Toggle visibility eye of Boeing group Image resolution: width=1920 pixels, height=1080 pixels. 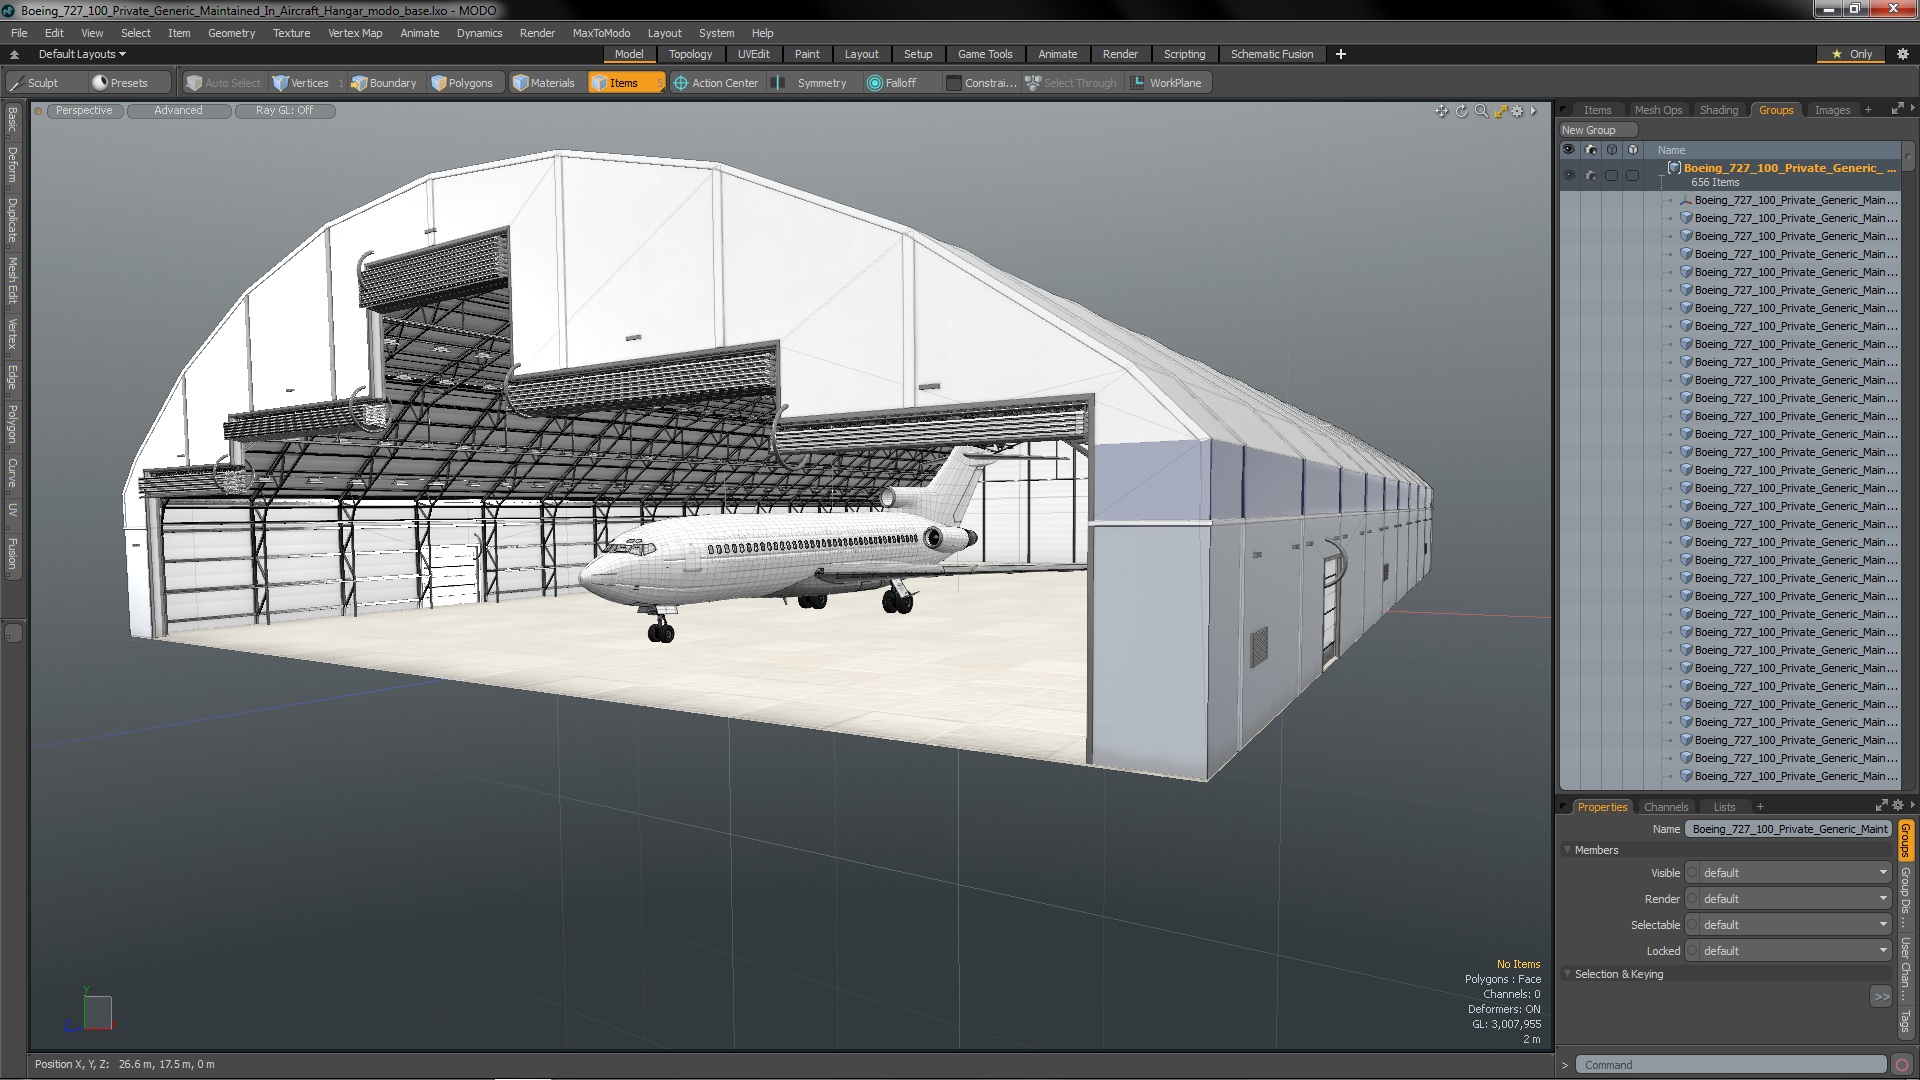point(1568,175)
